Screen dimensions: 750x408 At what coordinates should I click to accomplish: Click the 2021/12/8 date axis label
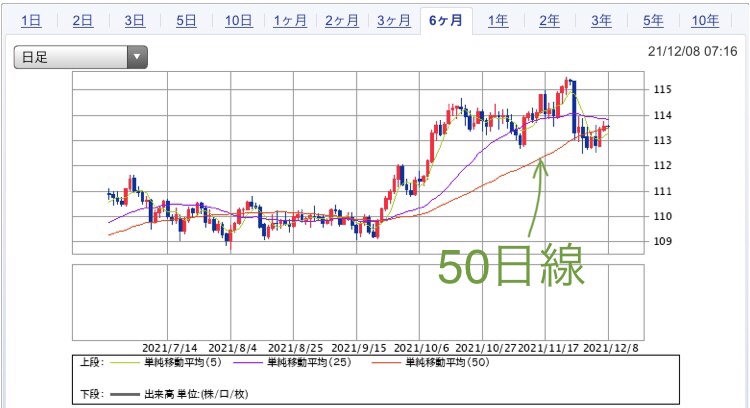[610, 348]
